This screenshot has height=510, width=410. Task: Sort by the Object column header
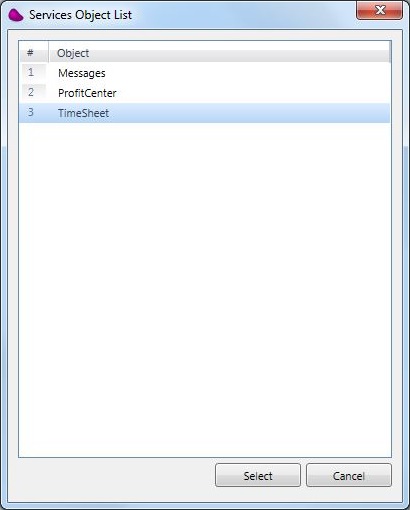(x=219, y=53)
